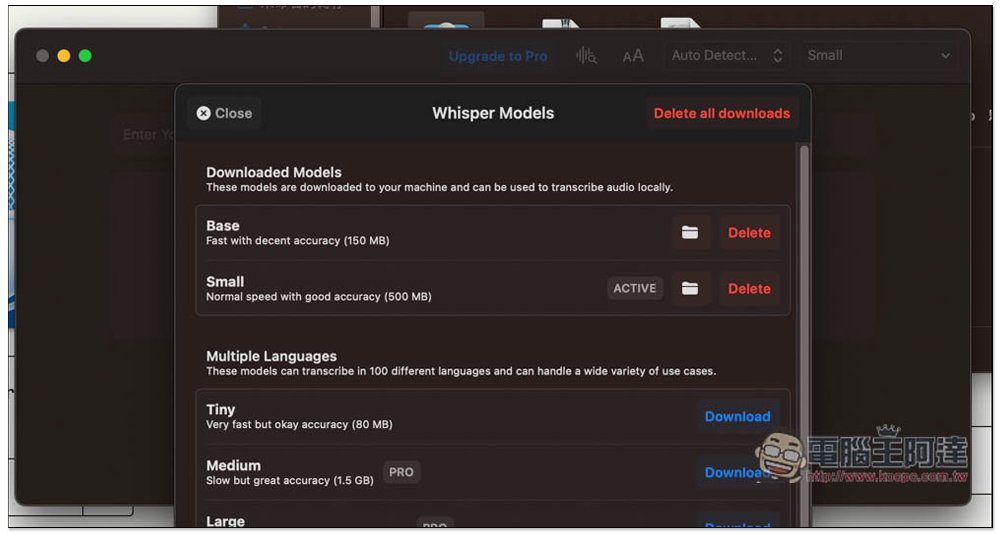Open the Small model folder

pyautogui.click(x=690, y=288)
